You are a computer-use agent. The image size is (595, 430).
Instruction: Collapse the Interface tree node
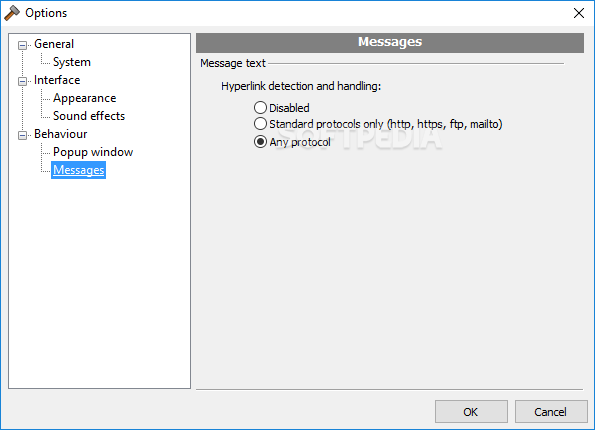click(x=22, y=81)
